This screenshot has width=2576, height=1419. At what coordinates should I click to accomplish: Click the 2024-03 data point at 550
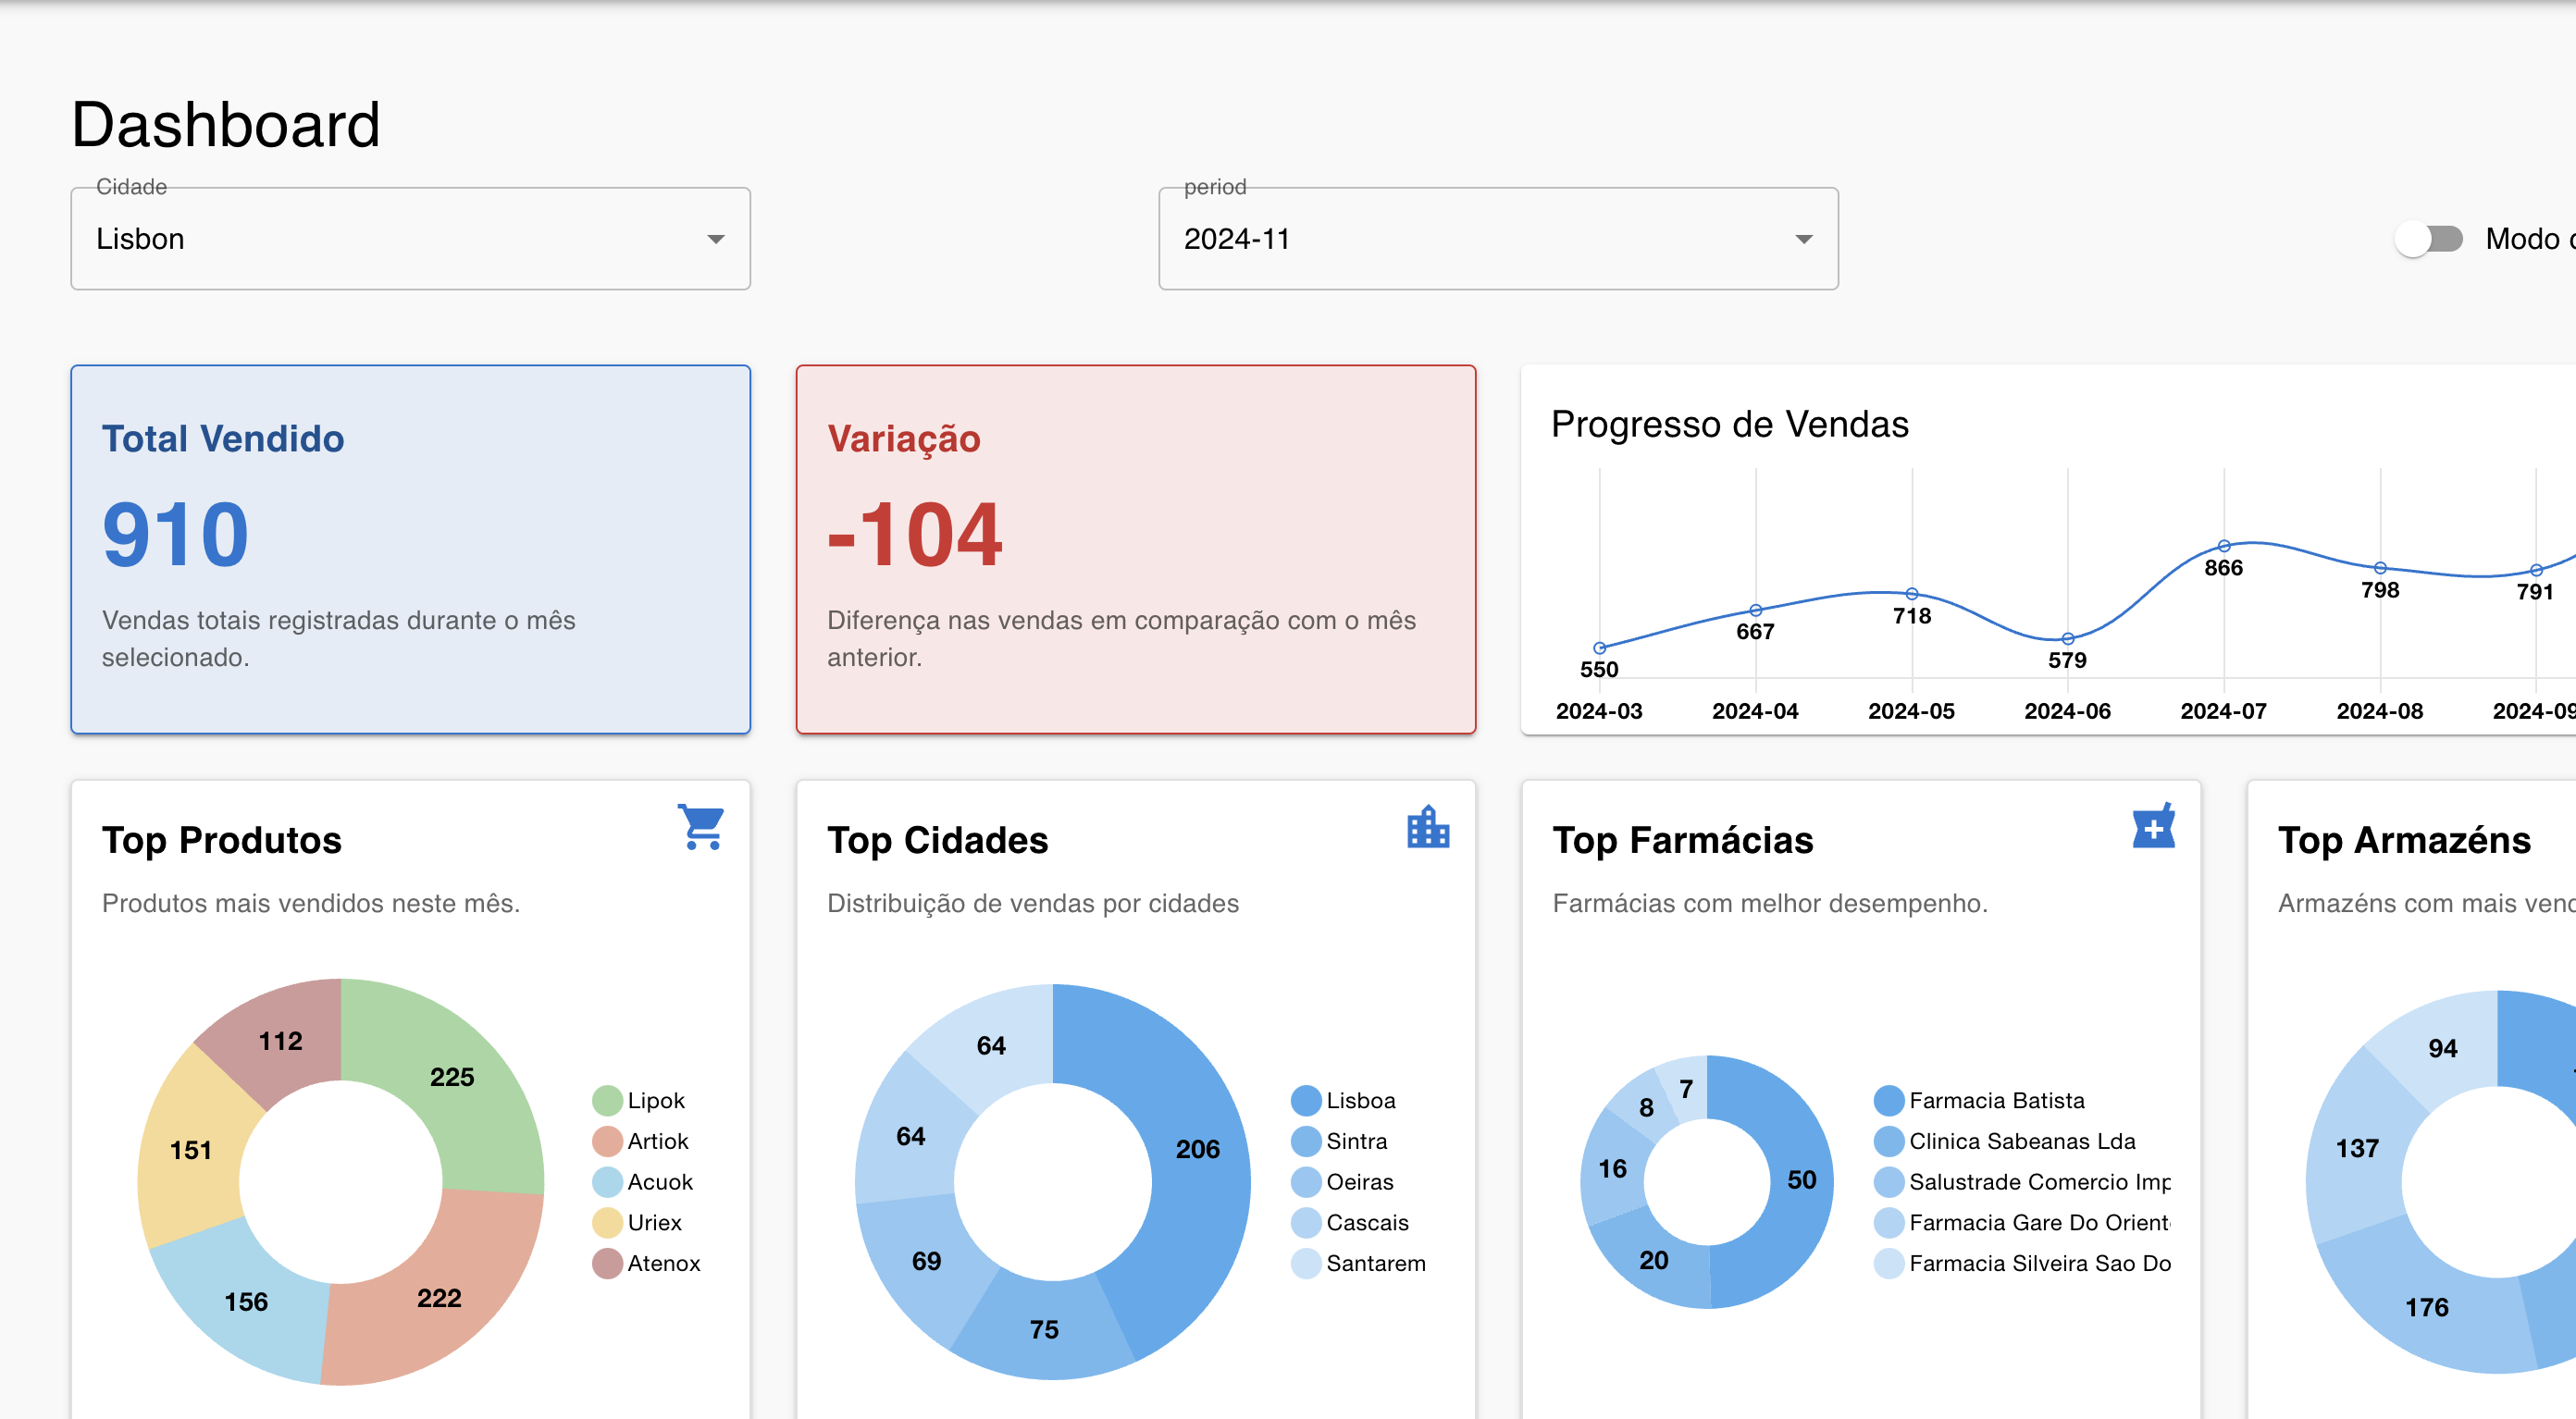click(x=1599, y=648)
